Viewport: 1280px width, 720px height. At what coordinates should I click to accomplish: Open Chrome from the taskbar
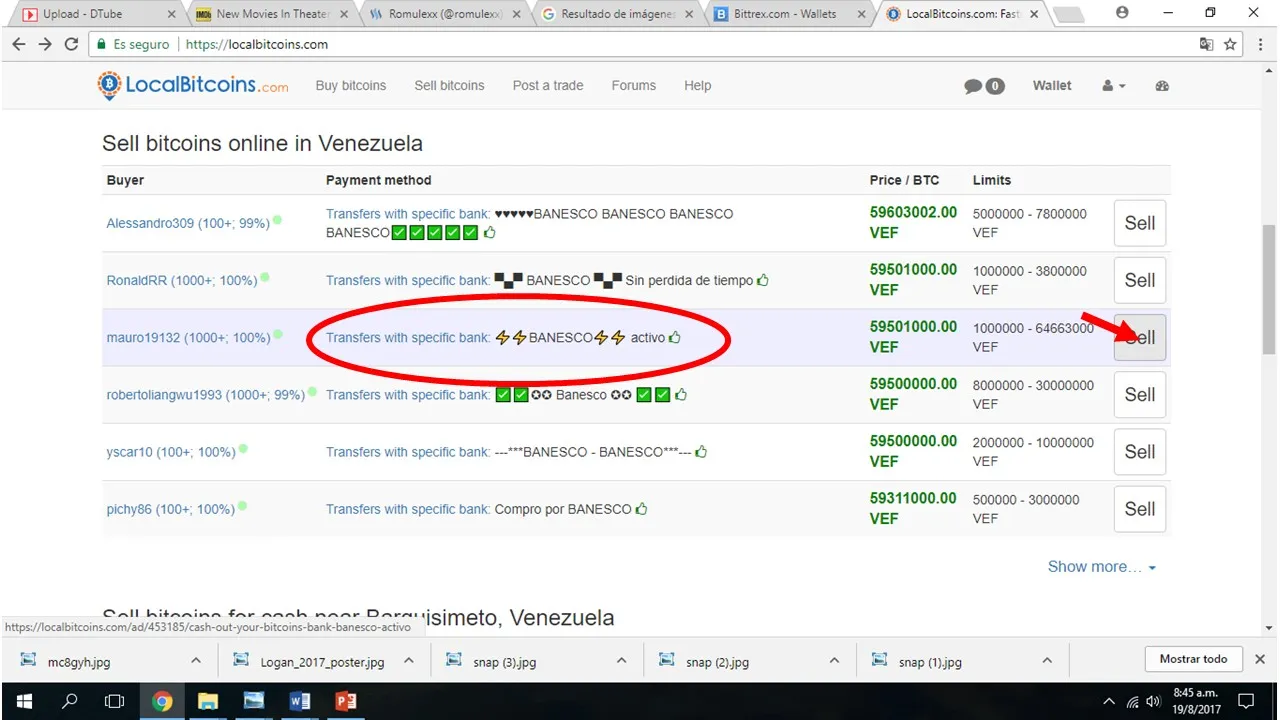pyautogui.click(x=162, y=701)
